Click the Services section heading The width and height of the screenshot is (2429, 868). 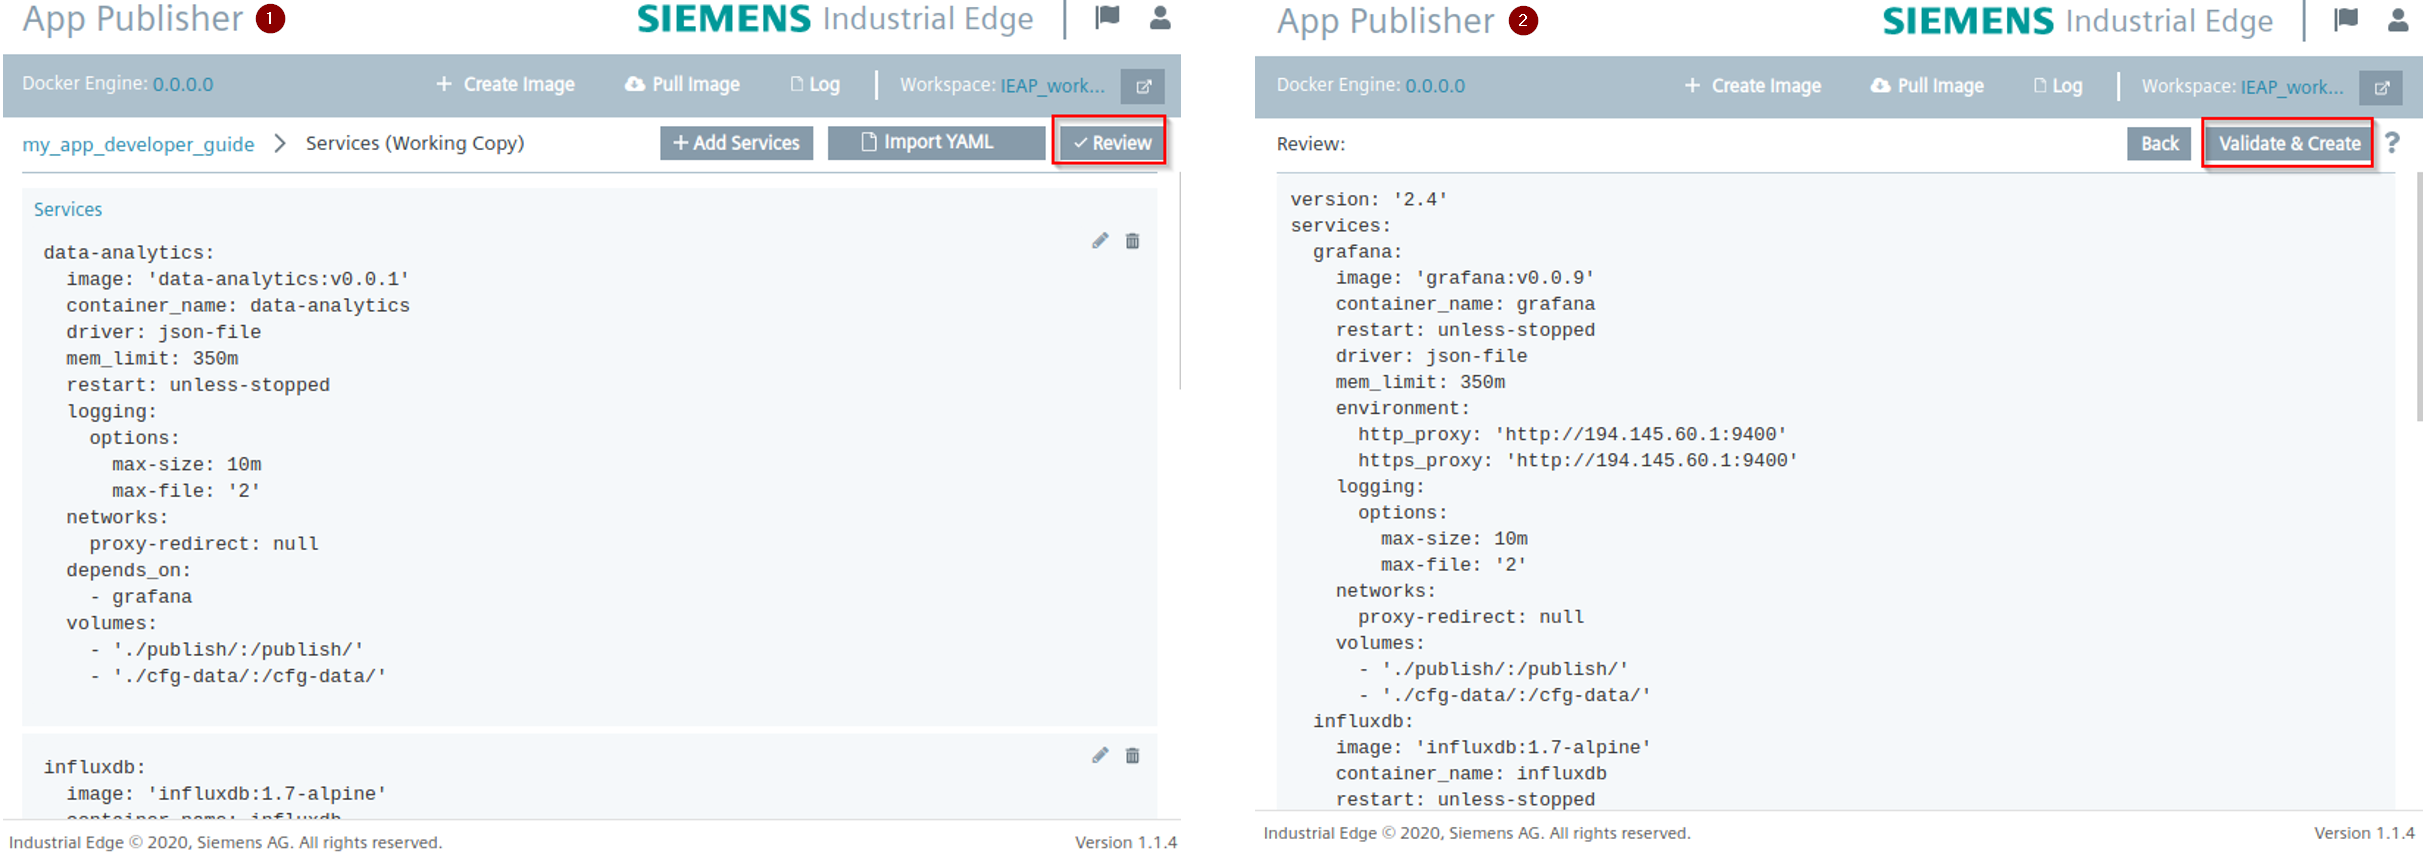coord(68,209)
